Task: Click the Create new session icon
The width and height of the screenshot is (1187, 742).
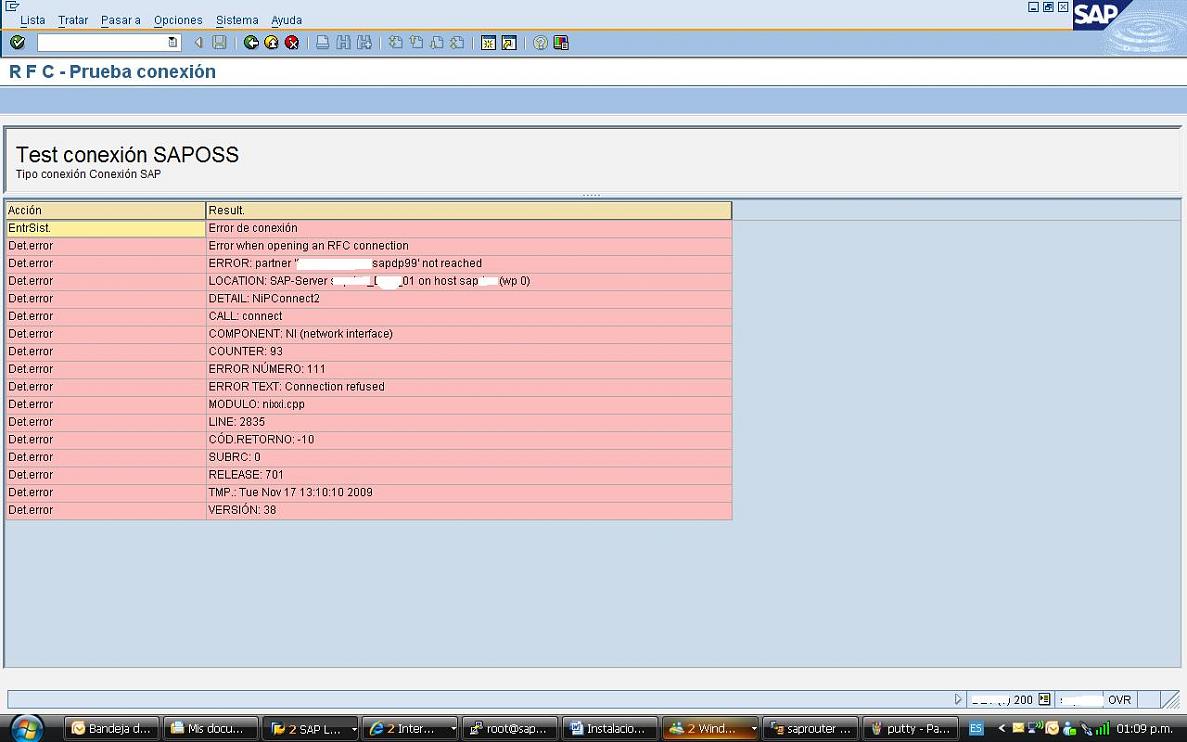Action: (488, 43)
